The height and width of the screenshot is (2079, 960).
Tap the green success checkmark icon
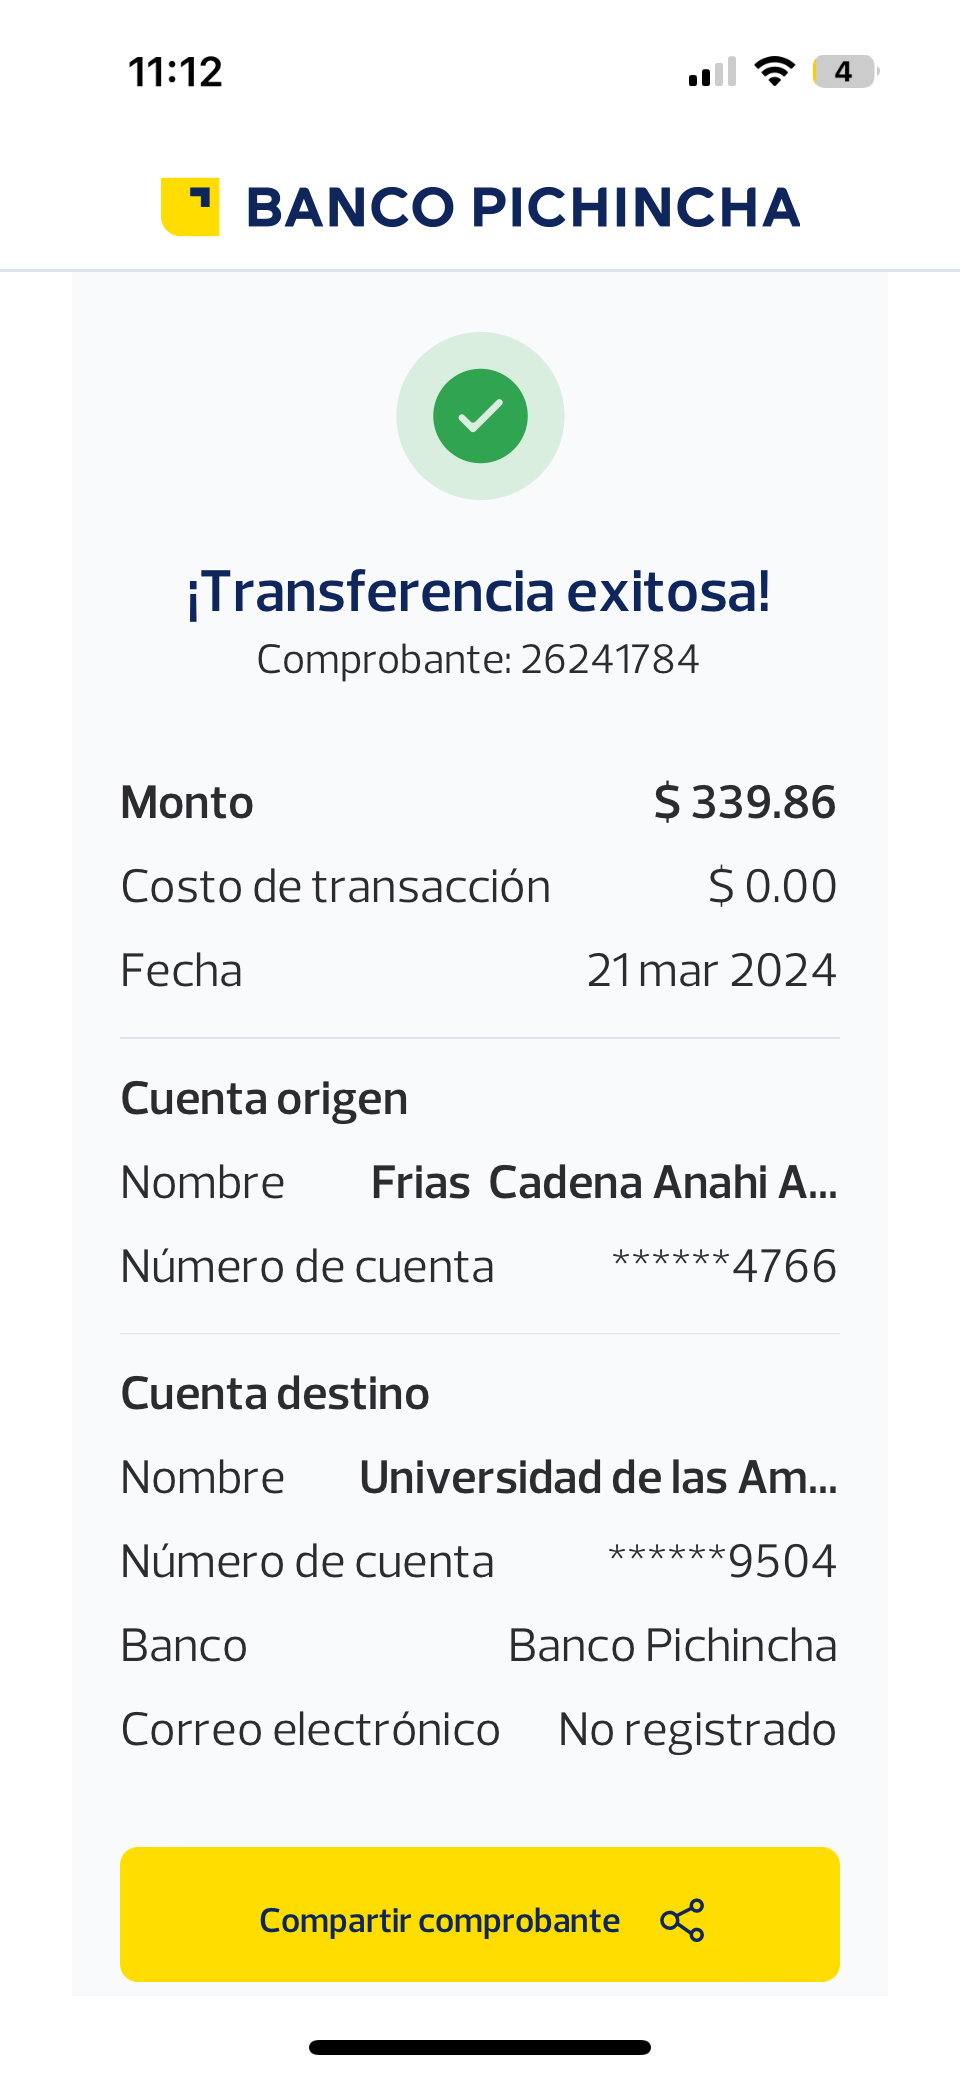pos(480,416)
